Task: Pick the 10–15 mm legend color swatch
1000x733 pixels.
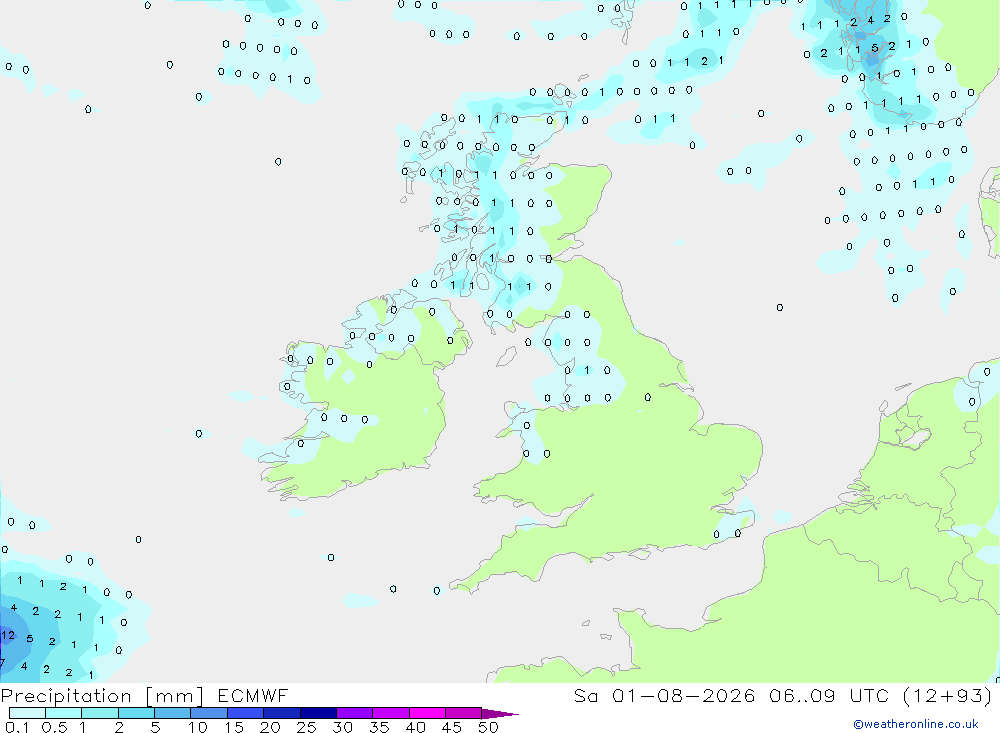Action: click(209, 713)
